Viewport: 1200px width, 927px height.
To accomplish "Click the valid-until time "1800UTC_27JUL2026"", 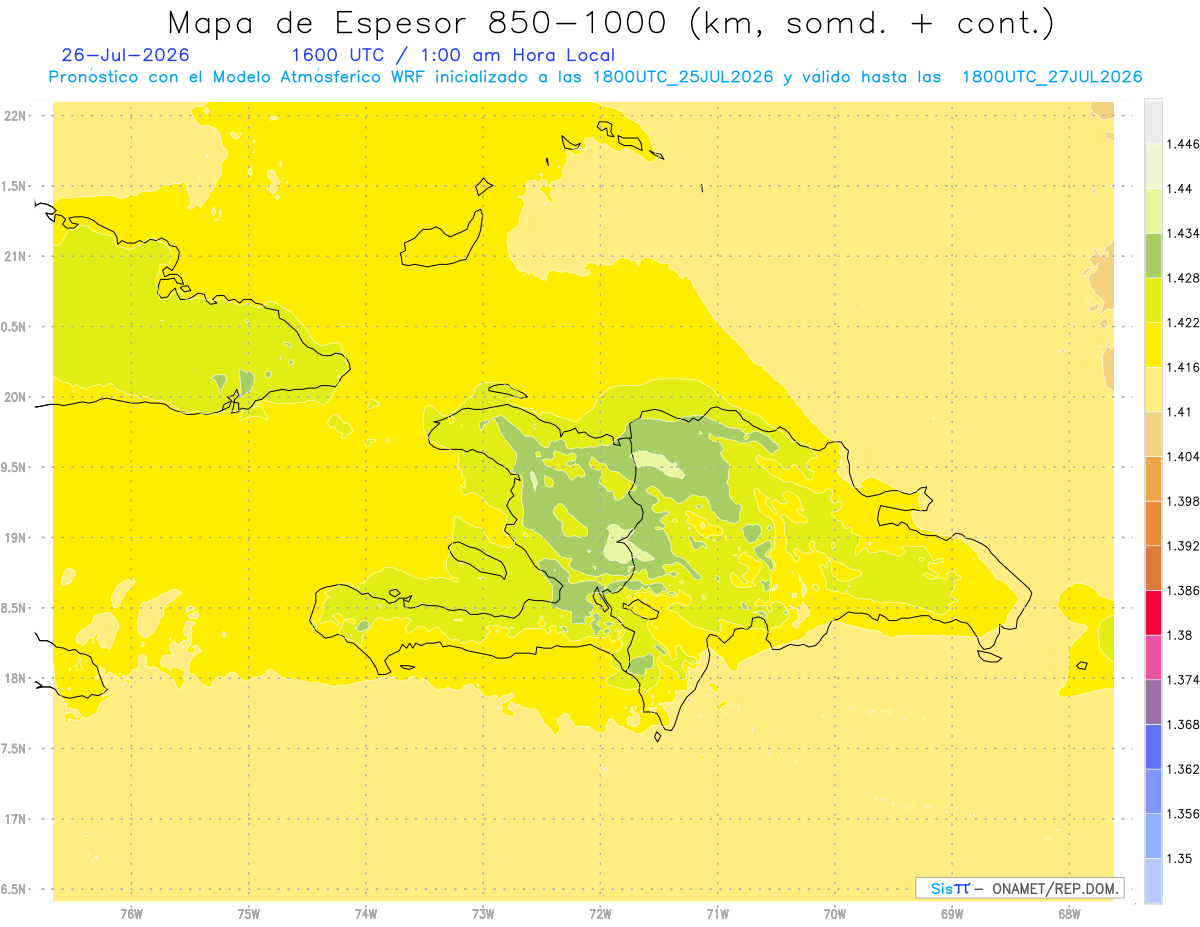I will pyautogui.click(x=1052, y=77).
